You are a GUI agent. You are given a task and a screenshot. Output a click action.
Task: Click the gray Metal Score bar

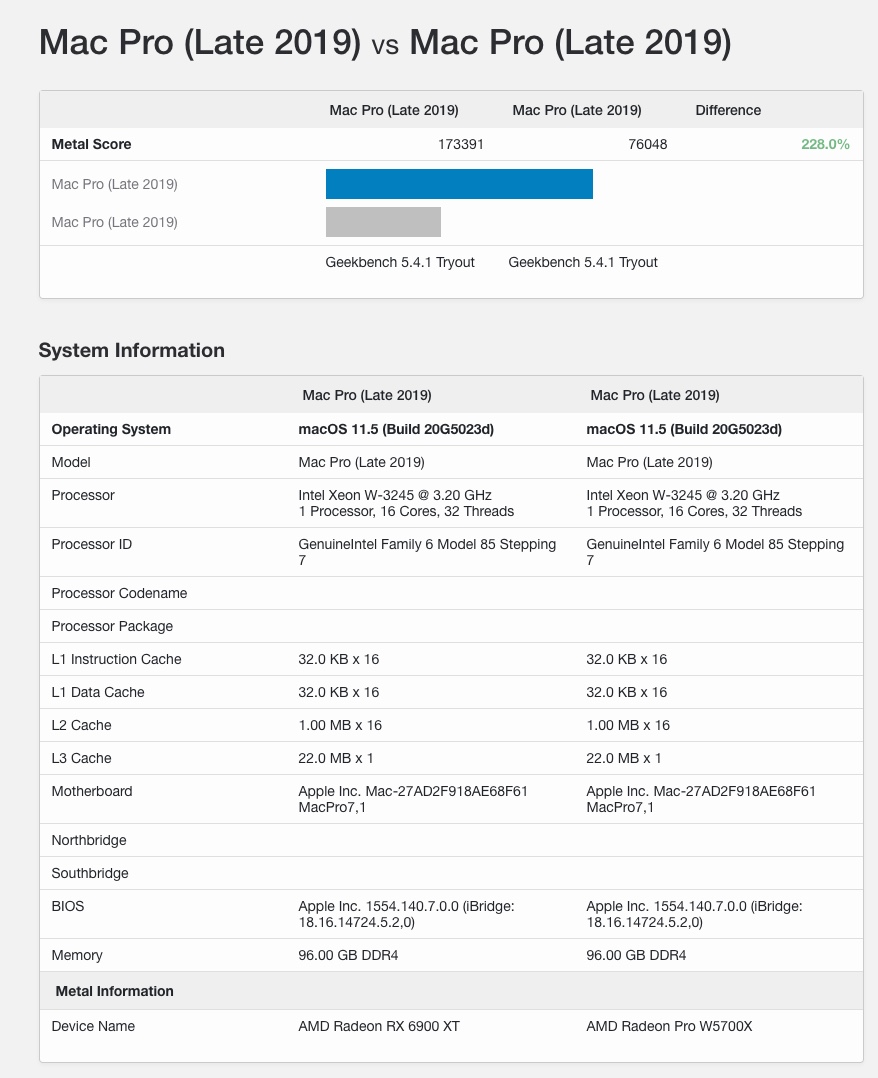[383, 222]
